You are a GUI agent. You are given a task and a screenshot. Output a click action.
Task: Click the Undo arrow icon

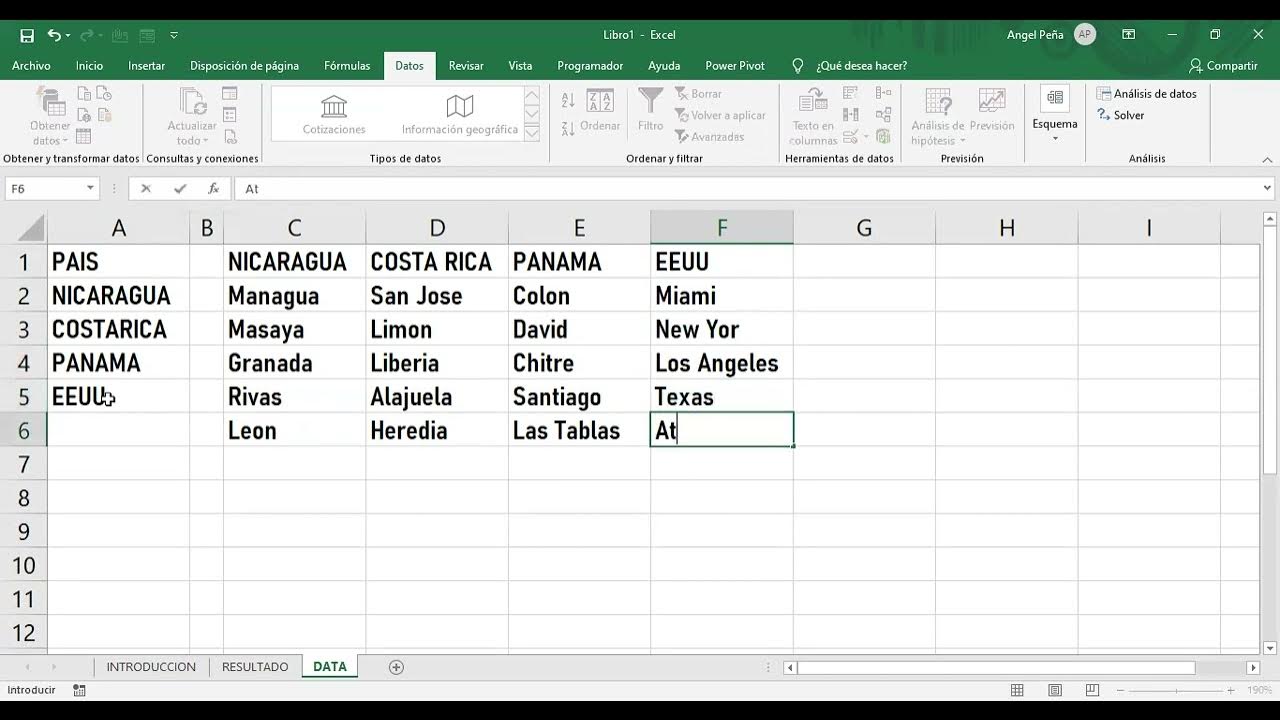coord(54,35)
